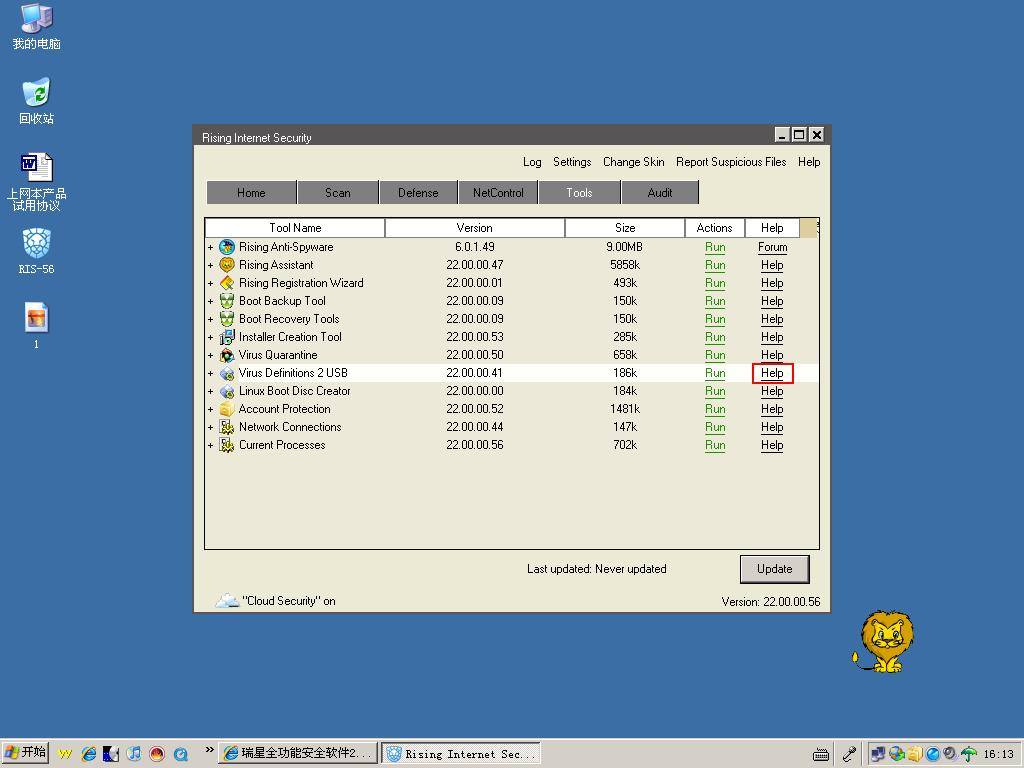Expand the Rising Registration Wizard row
The image size is (1024, 768).
210,283
